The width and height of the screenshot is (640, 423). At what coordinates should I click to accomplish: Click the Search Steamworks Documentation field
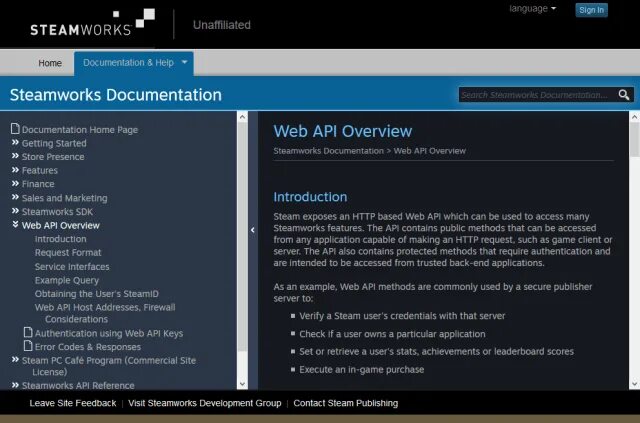point(538,95)
